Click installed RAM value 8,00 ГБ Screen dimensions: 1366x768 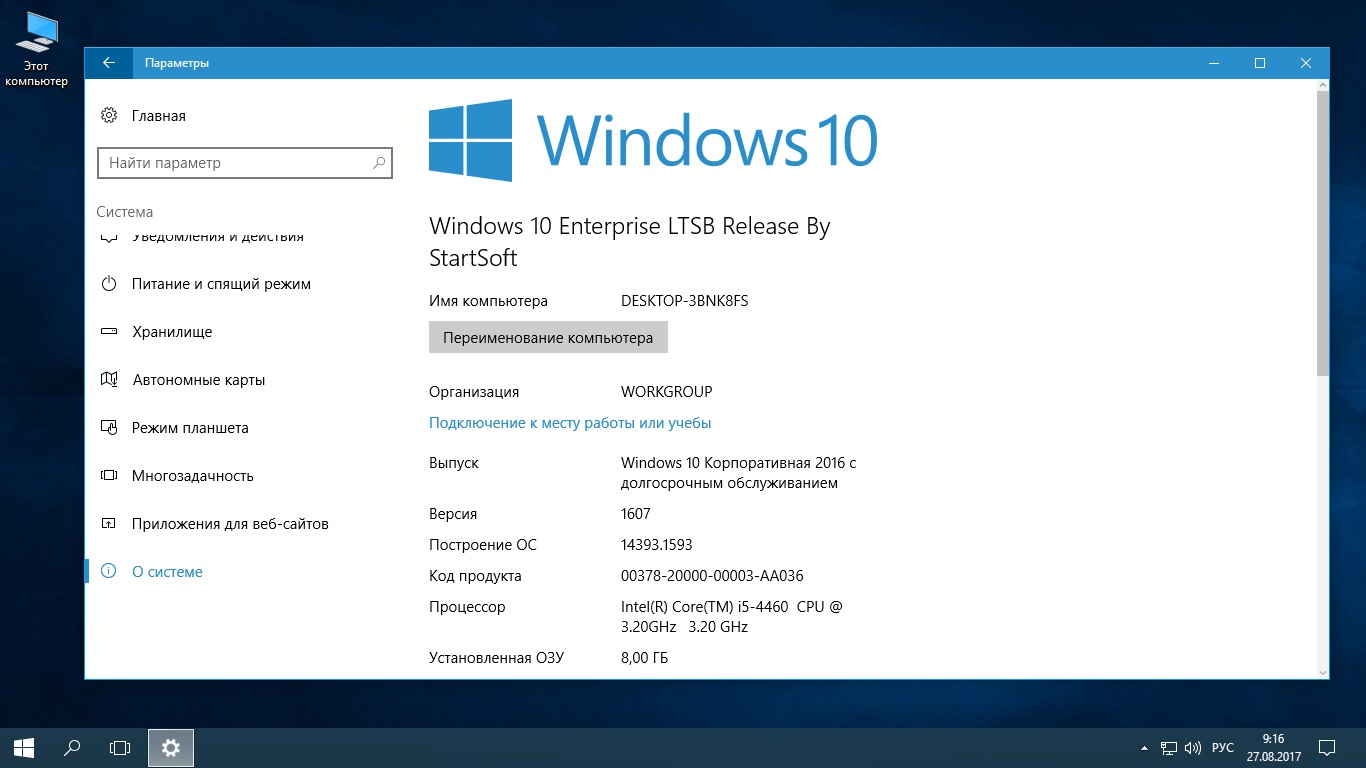[644, 658]
